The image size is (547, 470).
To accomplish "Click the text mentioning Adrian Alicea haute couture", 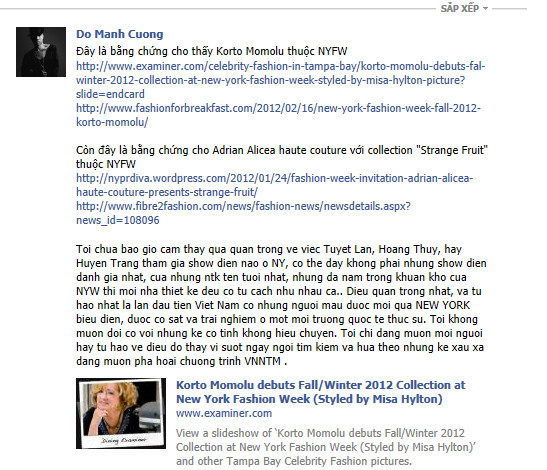I will (282, 157).
